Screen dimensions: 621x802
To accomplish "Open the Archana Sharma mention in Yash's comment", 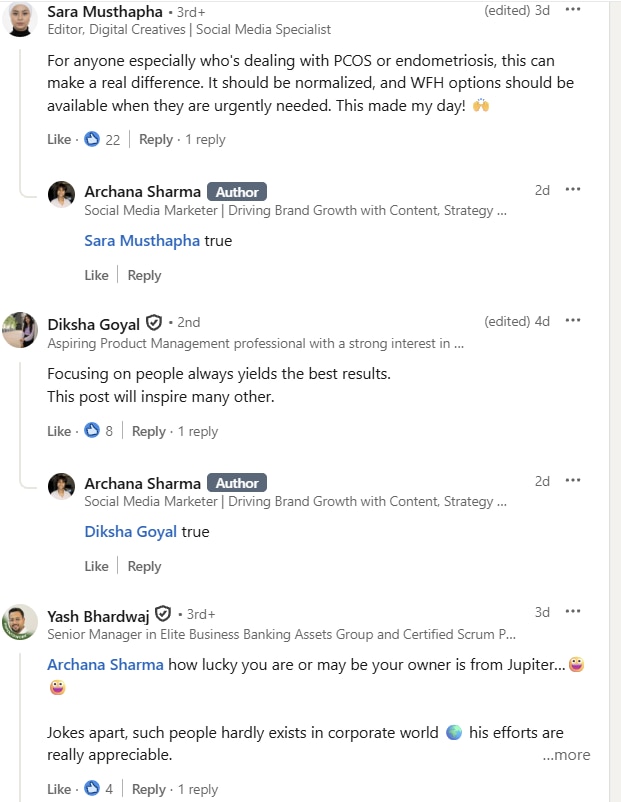I will click(x=105, y=664).
